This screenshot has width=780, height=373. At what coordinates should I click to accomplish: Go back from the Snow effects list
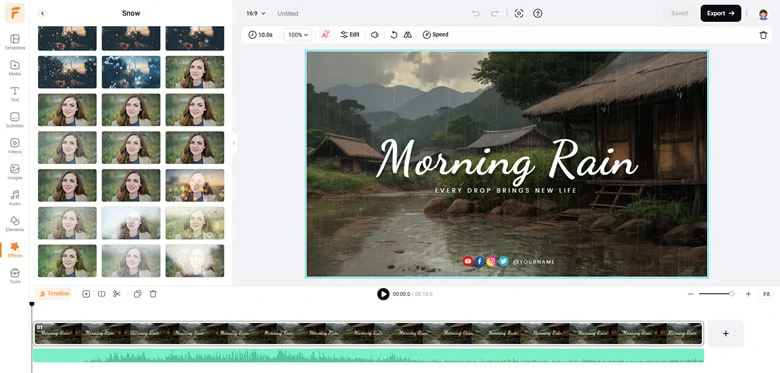tap(42, 13)
